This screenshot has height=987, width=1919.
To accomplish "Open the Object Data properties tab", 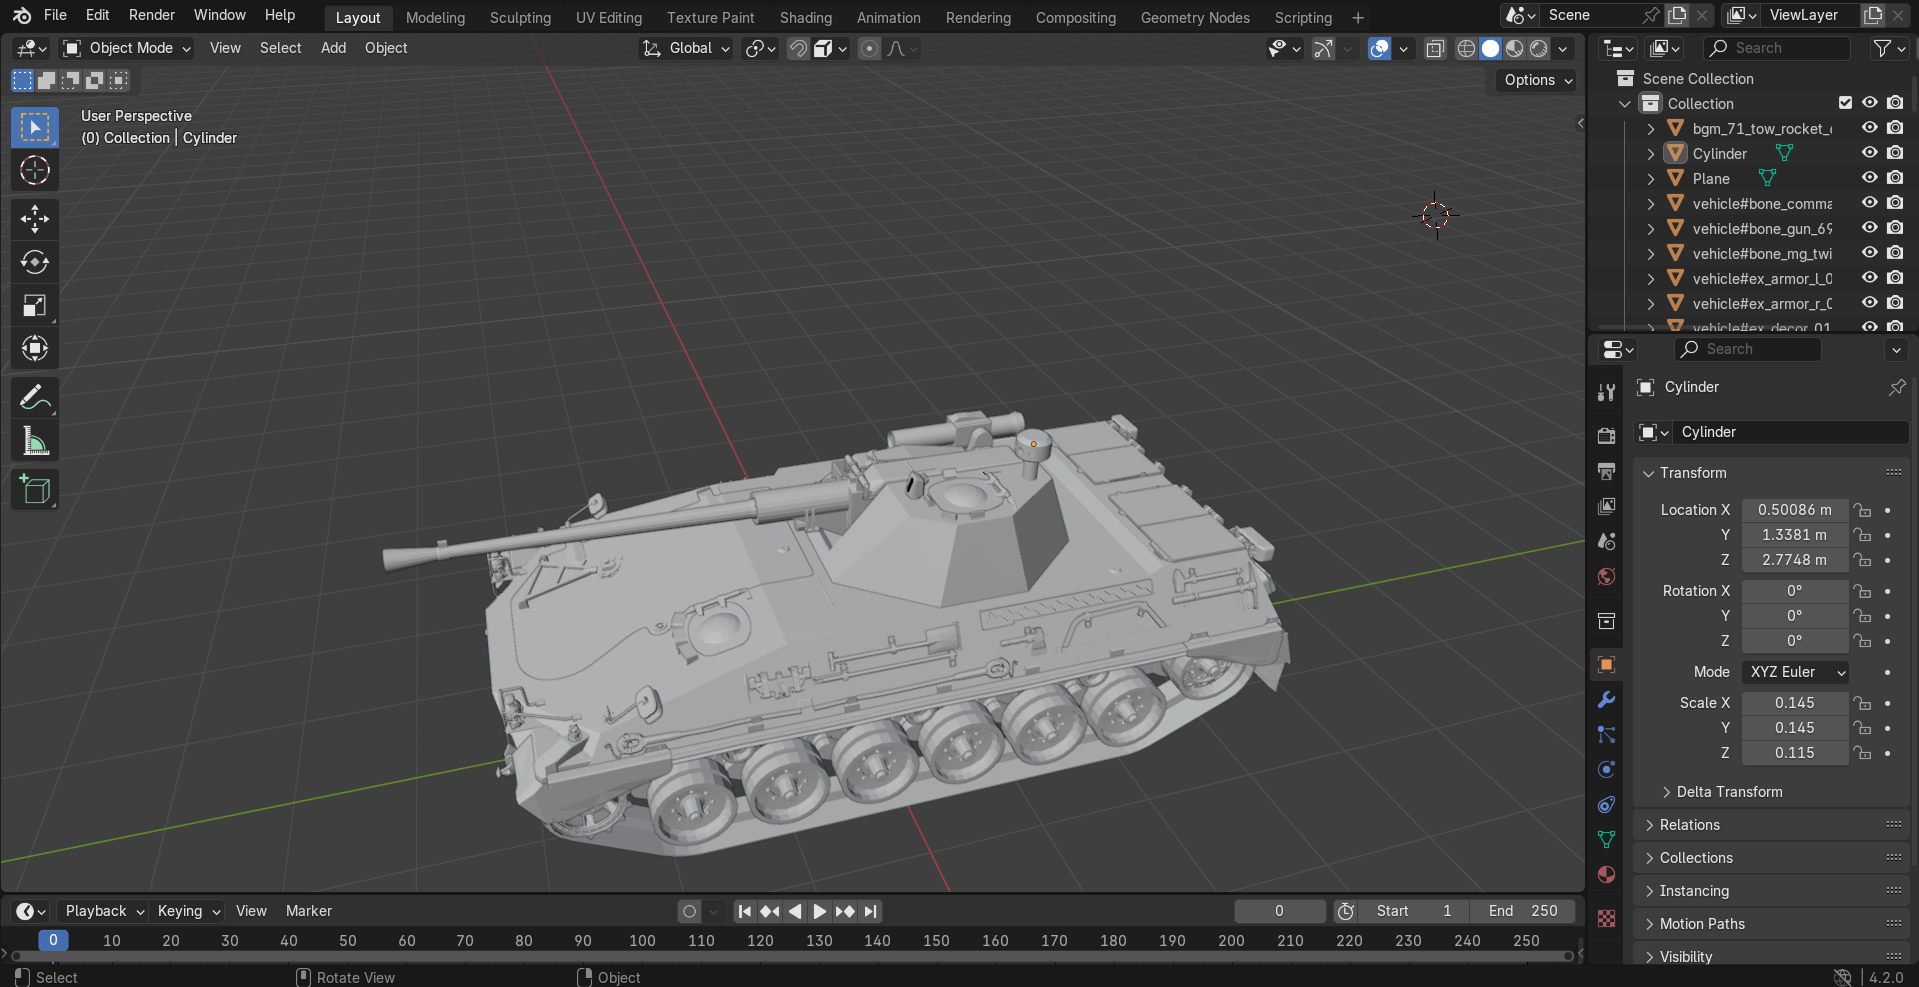I will (1606, 839).
